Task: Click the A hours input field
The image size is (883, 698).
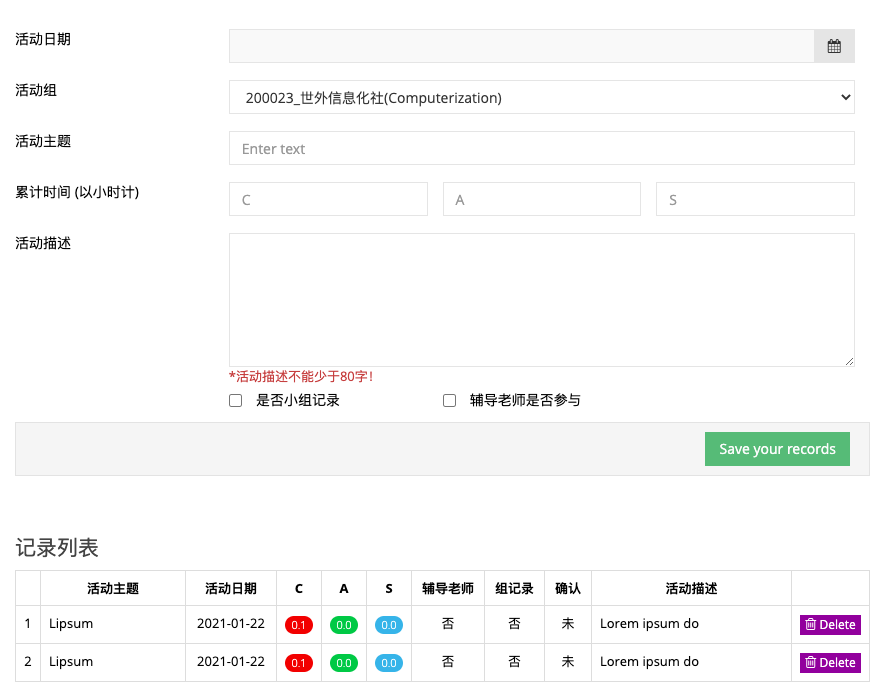Action: [x=541, y=200]
